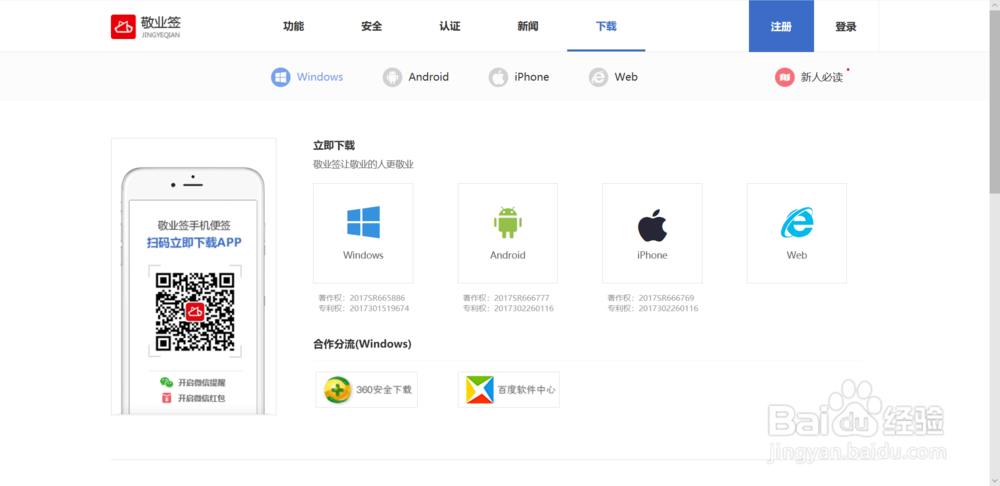Click 开启微信红包 text on phone mockup
This screenshot has height=486, width=1000.
(x=202, y=399)
